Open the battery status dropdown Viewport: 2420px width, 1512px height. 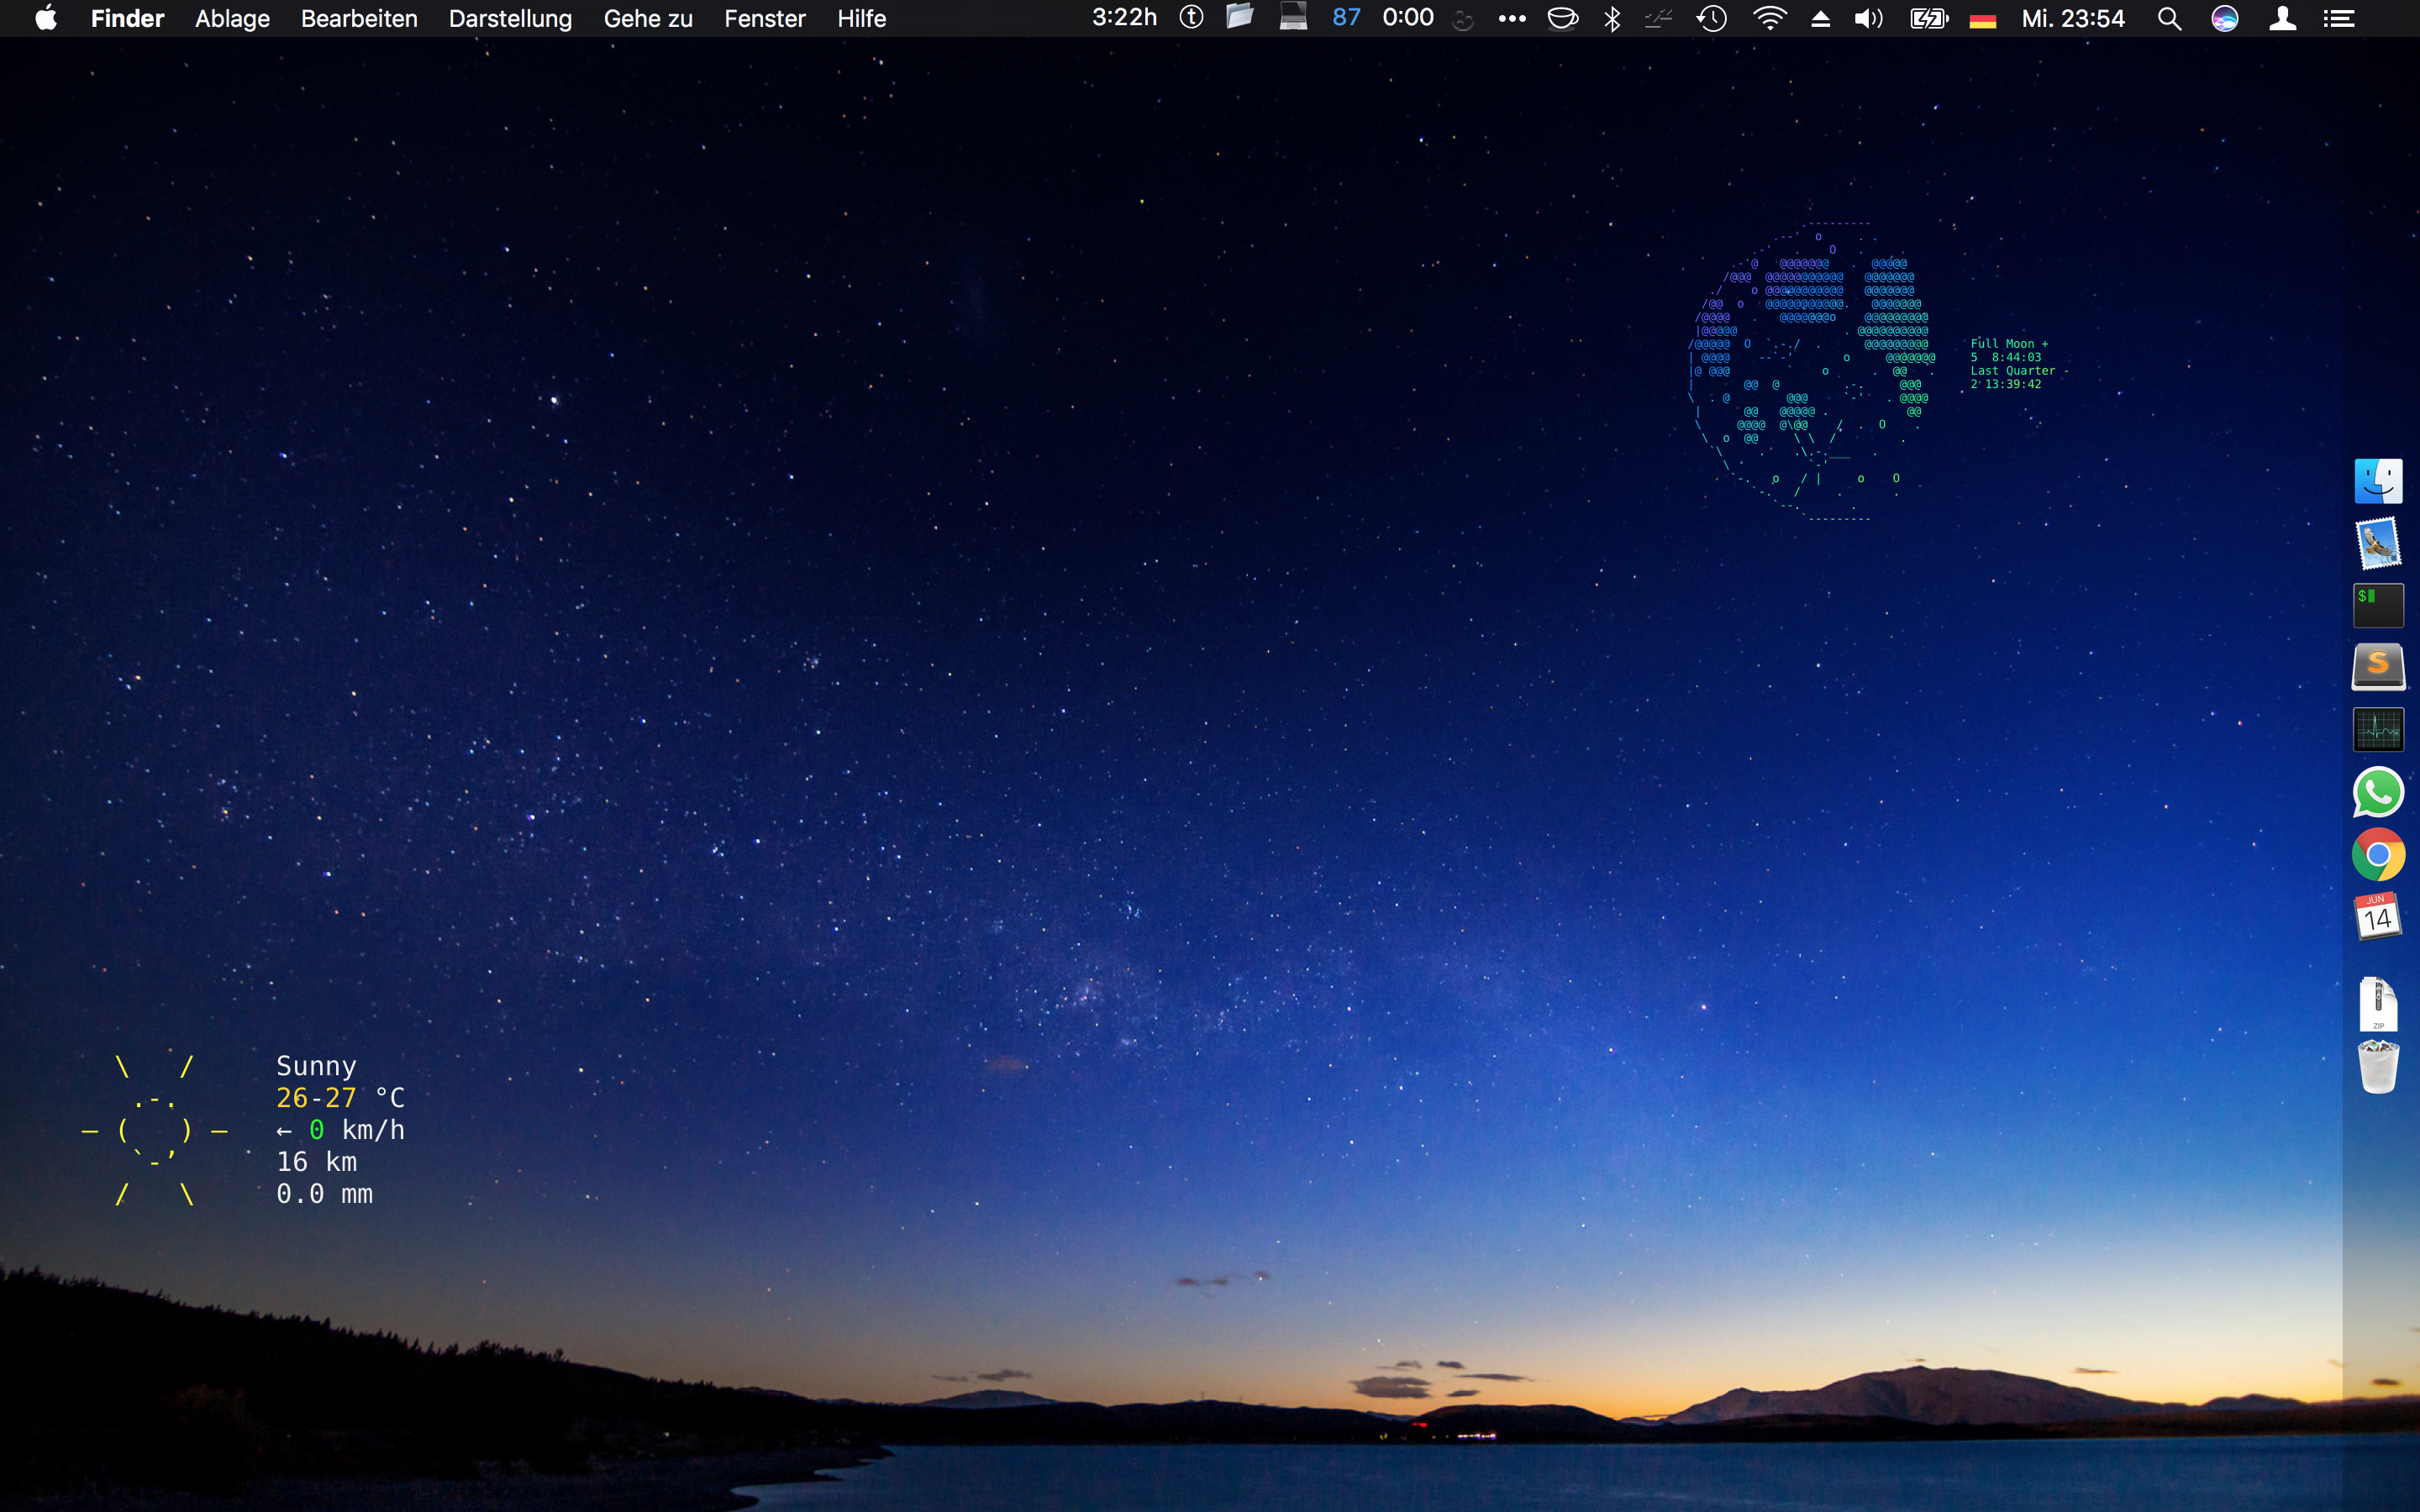tap(1928, 19)
